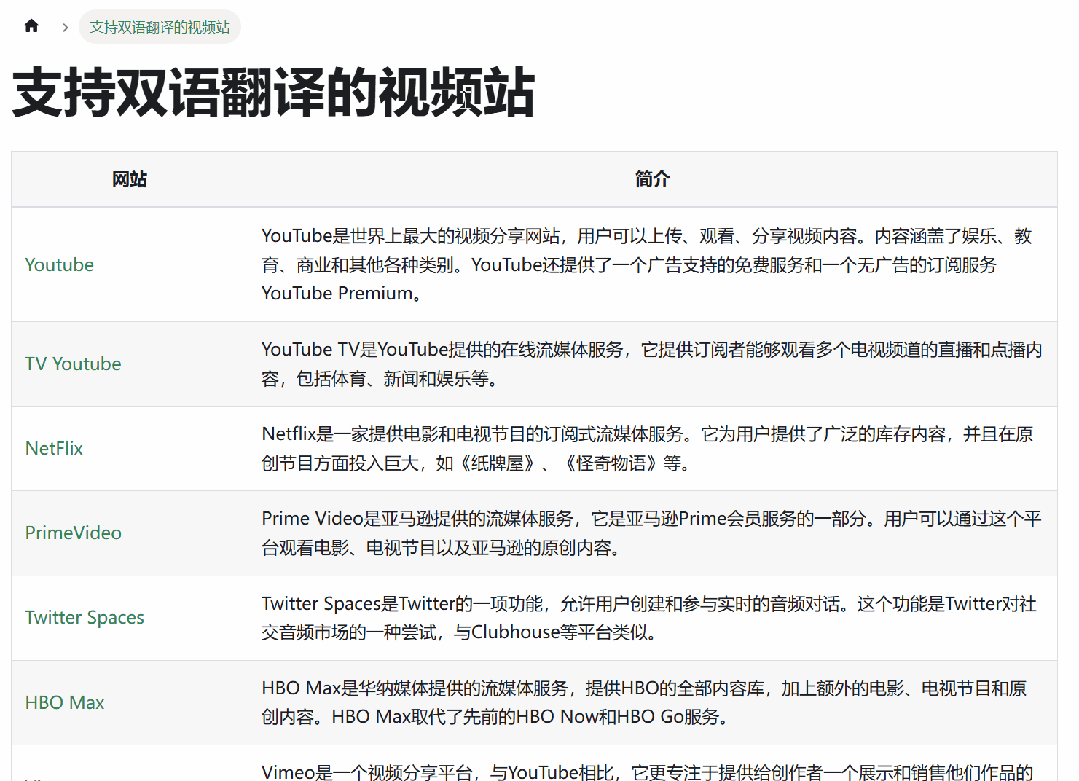This screenshot has height=781, width=1079.
Task: Select the YouTube Premium description text
Action: [647, 265]
